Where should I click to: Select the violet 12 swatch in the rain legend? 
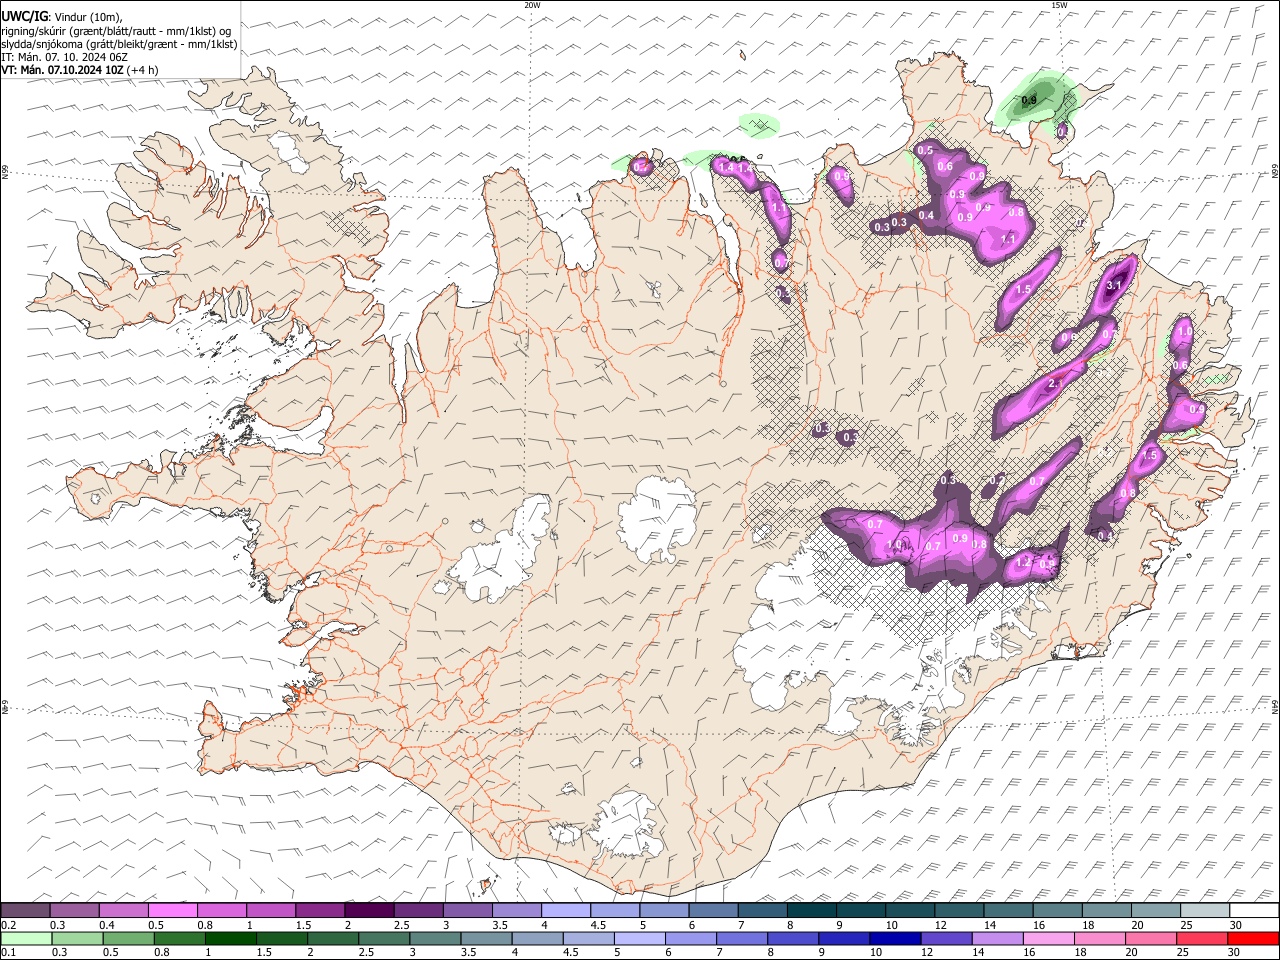946,938
